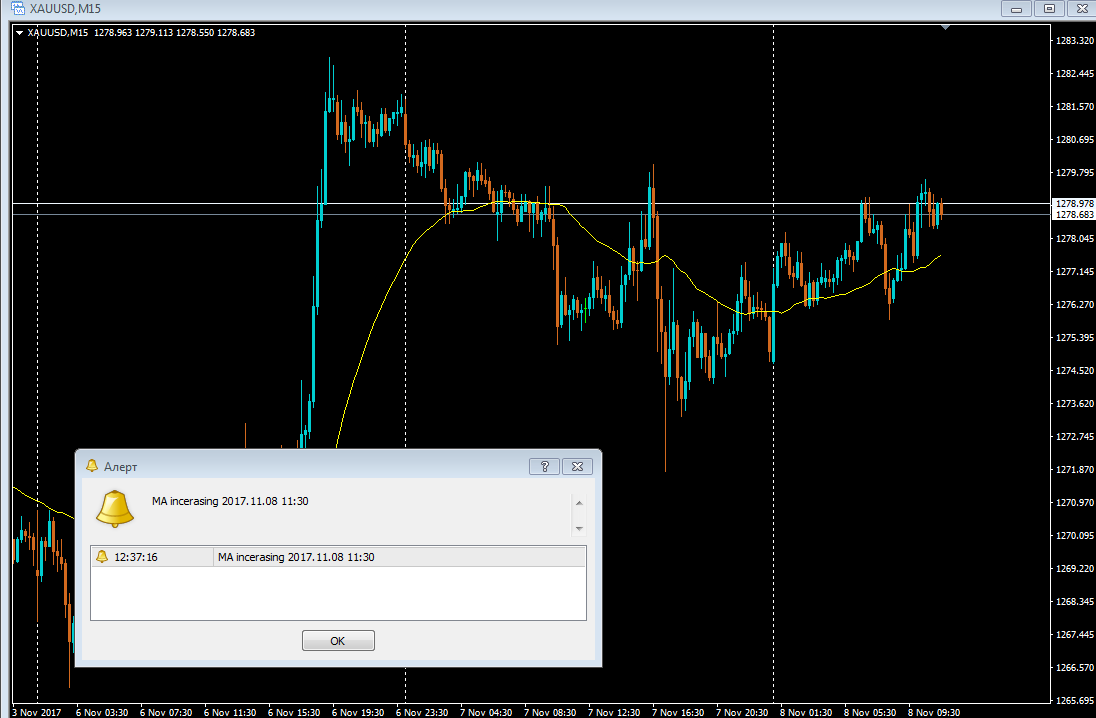Restore down the XAUUSD,M15 chart window
Viewport: 1096px width, 718px height.
1049,8
